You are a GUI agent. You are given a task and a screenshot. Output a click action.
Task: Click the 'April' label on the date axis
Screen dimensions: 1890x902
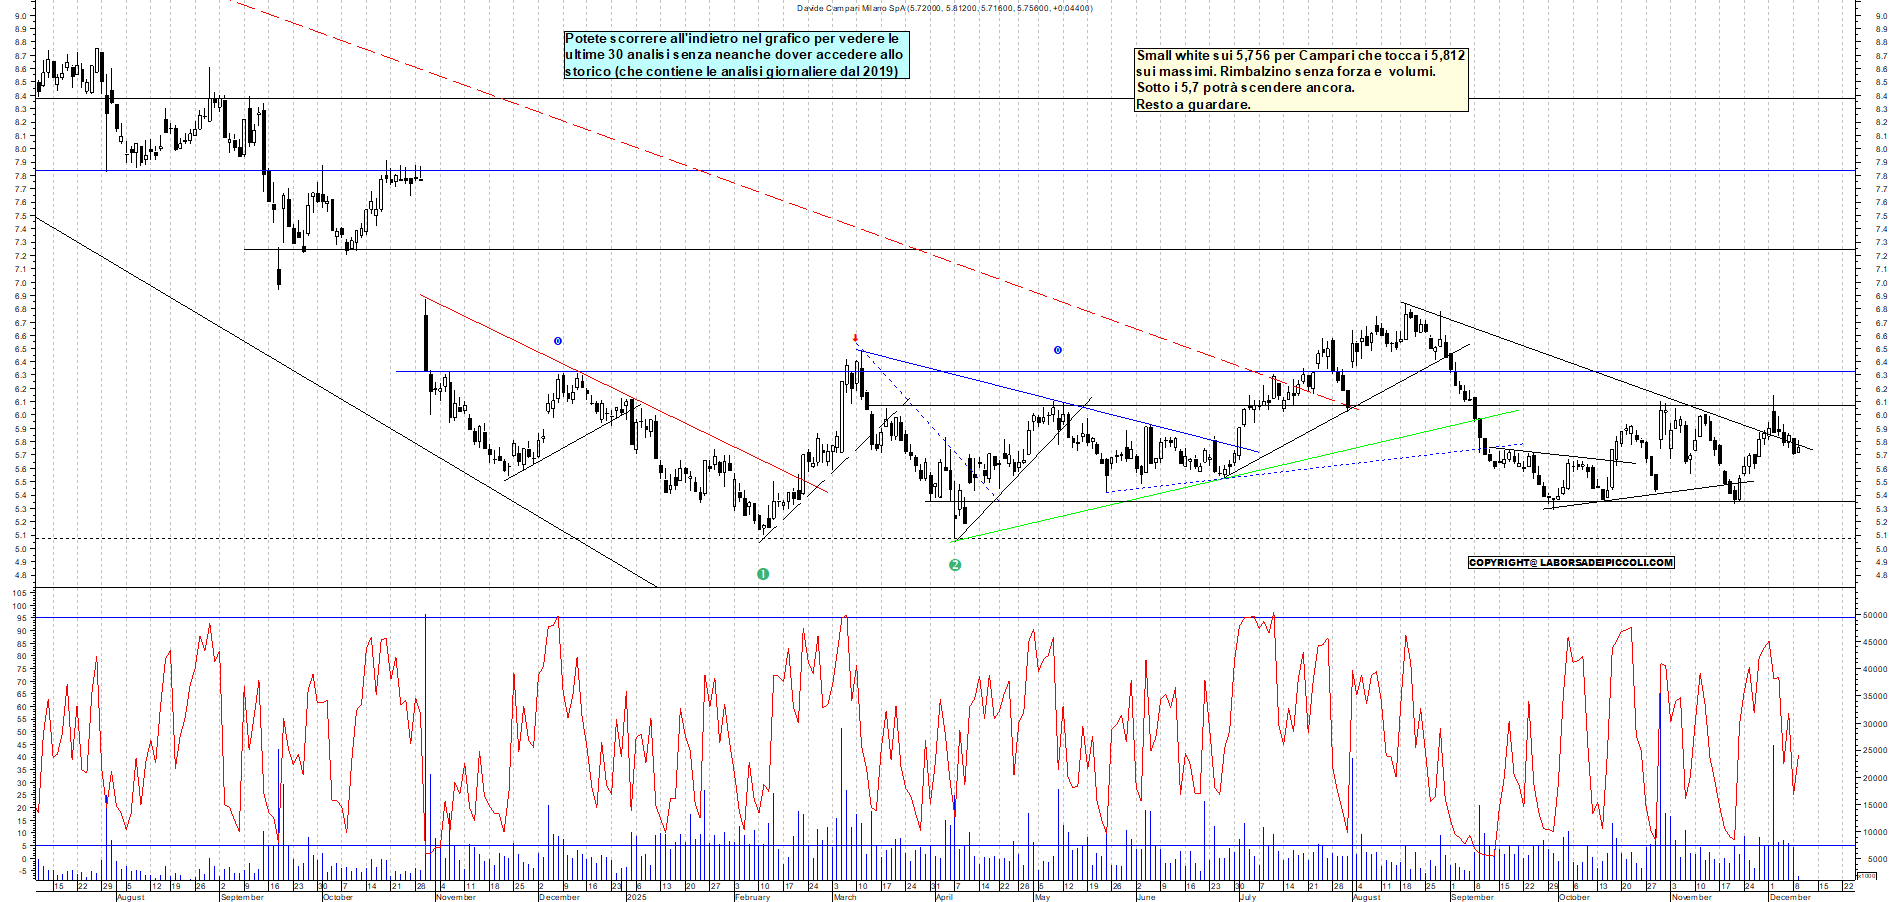(944, 897)
